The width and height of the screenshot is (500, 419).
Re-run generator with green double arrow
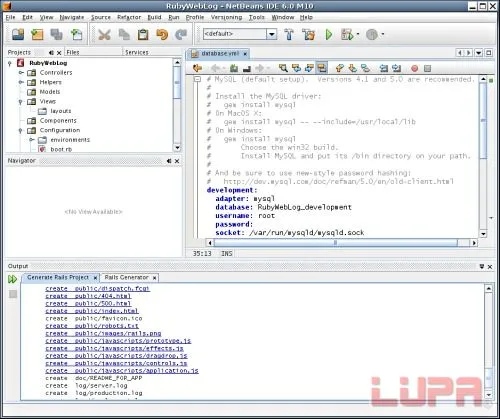pyautogui.click(x=12, y=279)
